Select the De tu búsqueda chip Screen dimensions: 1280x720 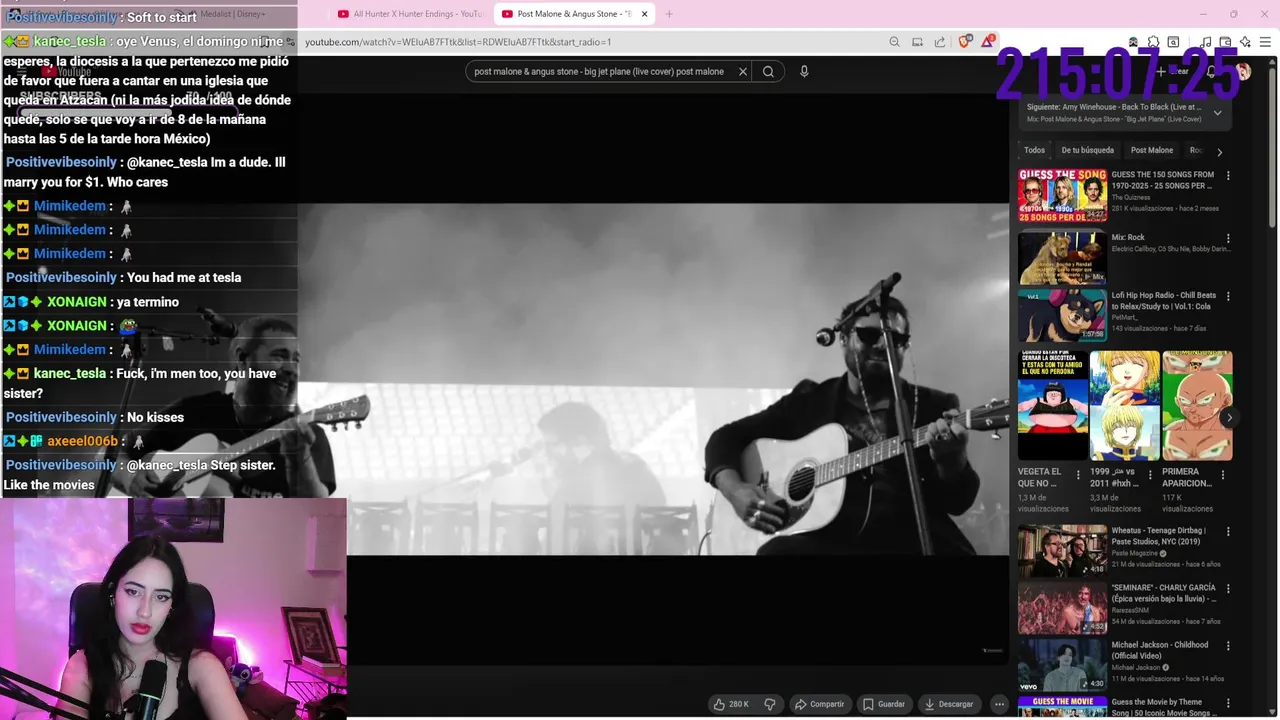click(1087, 150)
